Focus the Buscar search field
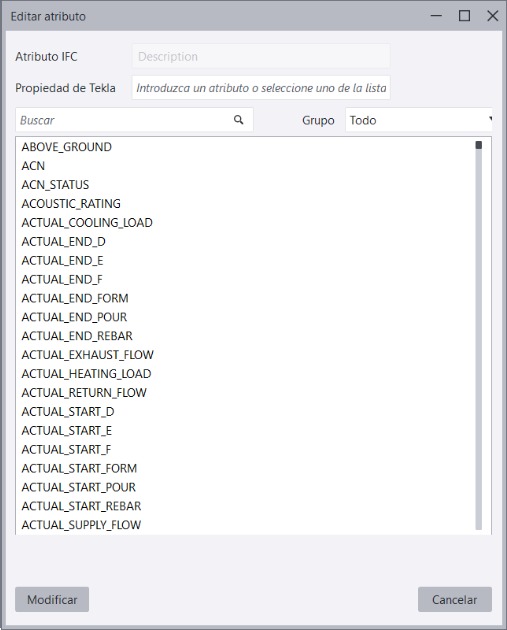 (134, 120)
